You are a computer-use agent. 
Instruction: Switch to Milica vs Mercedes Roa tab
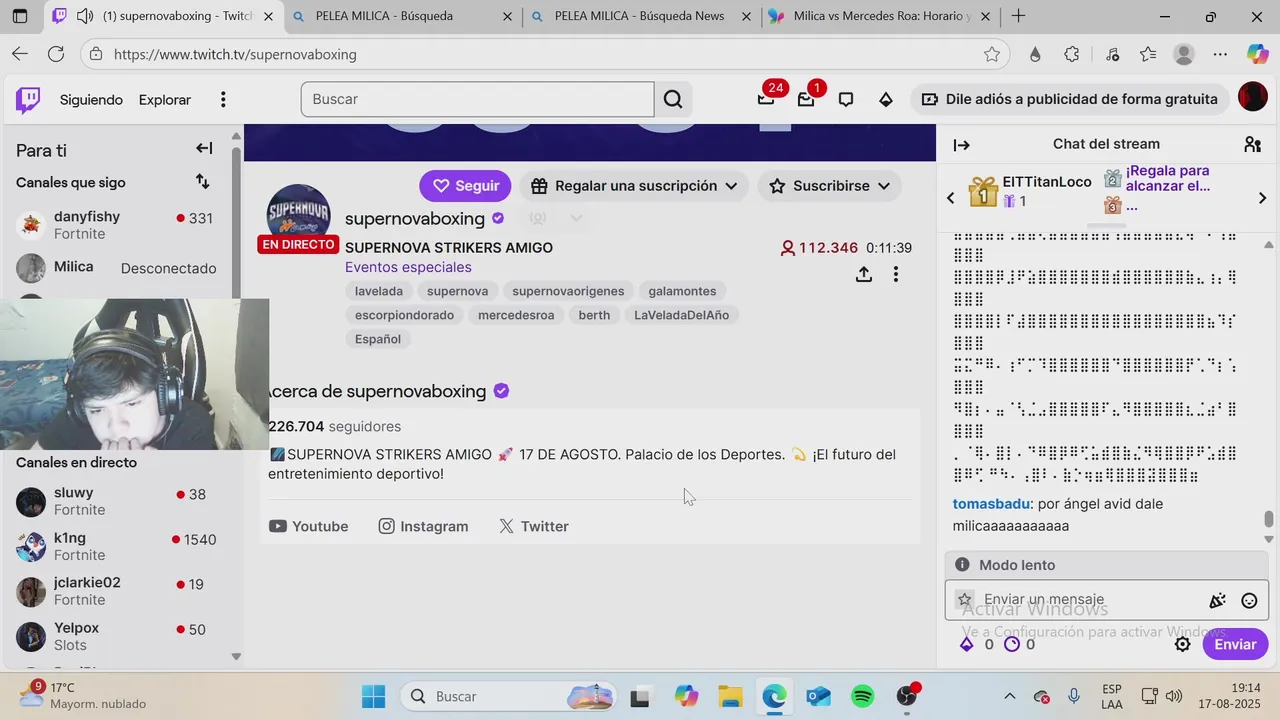pos(882,16)
